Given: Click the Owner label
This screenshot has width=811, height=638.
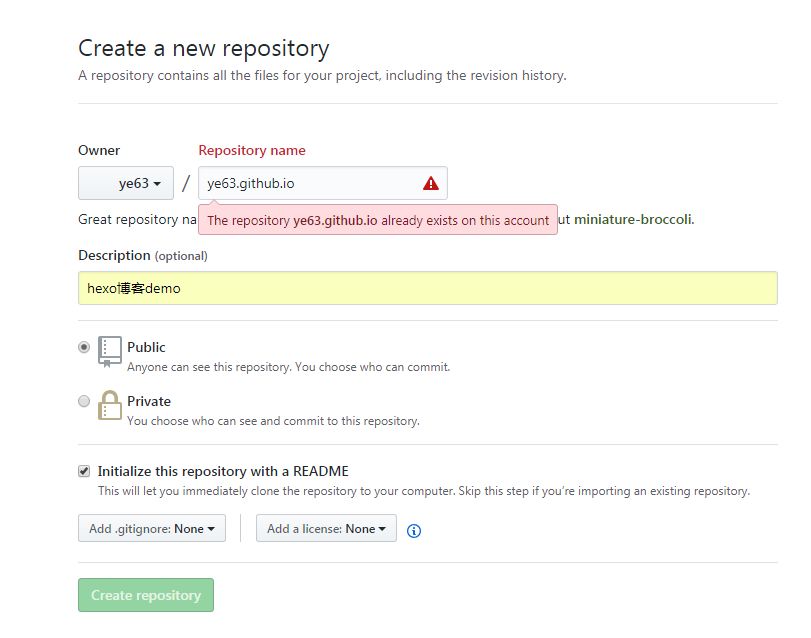Looking at the screenshot, I should click(x=99, y=150).
